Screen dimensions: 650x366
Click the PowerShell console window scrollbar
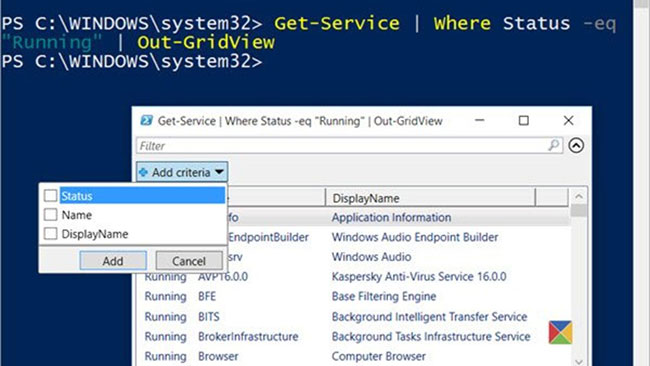[x=641, y=183]
